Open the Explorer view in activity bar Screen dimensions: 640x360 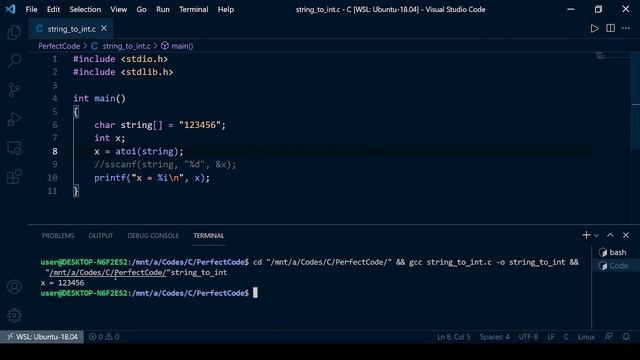(x=14, y=32)
